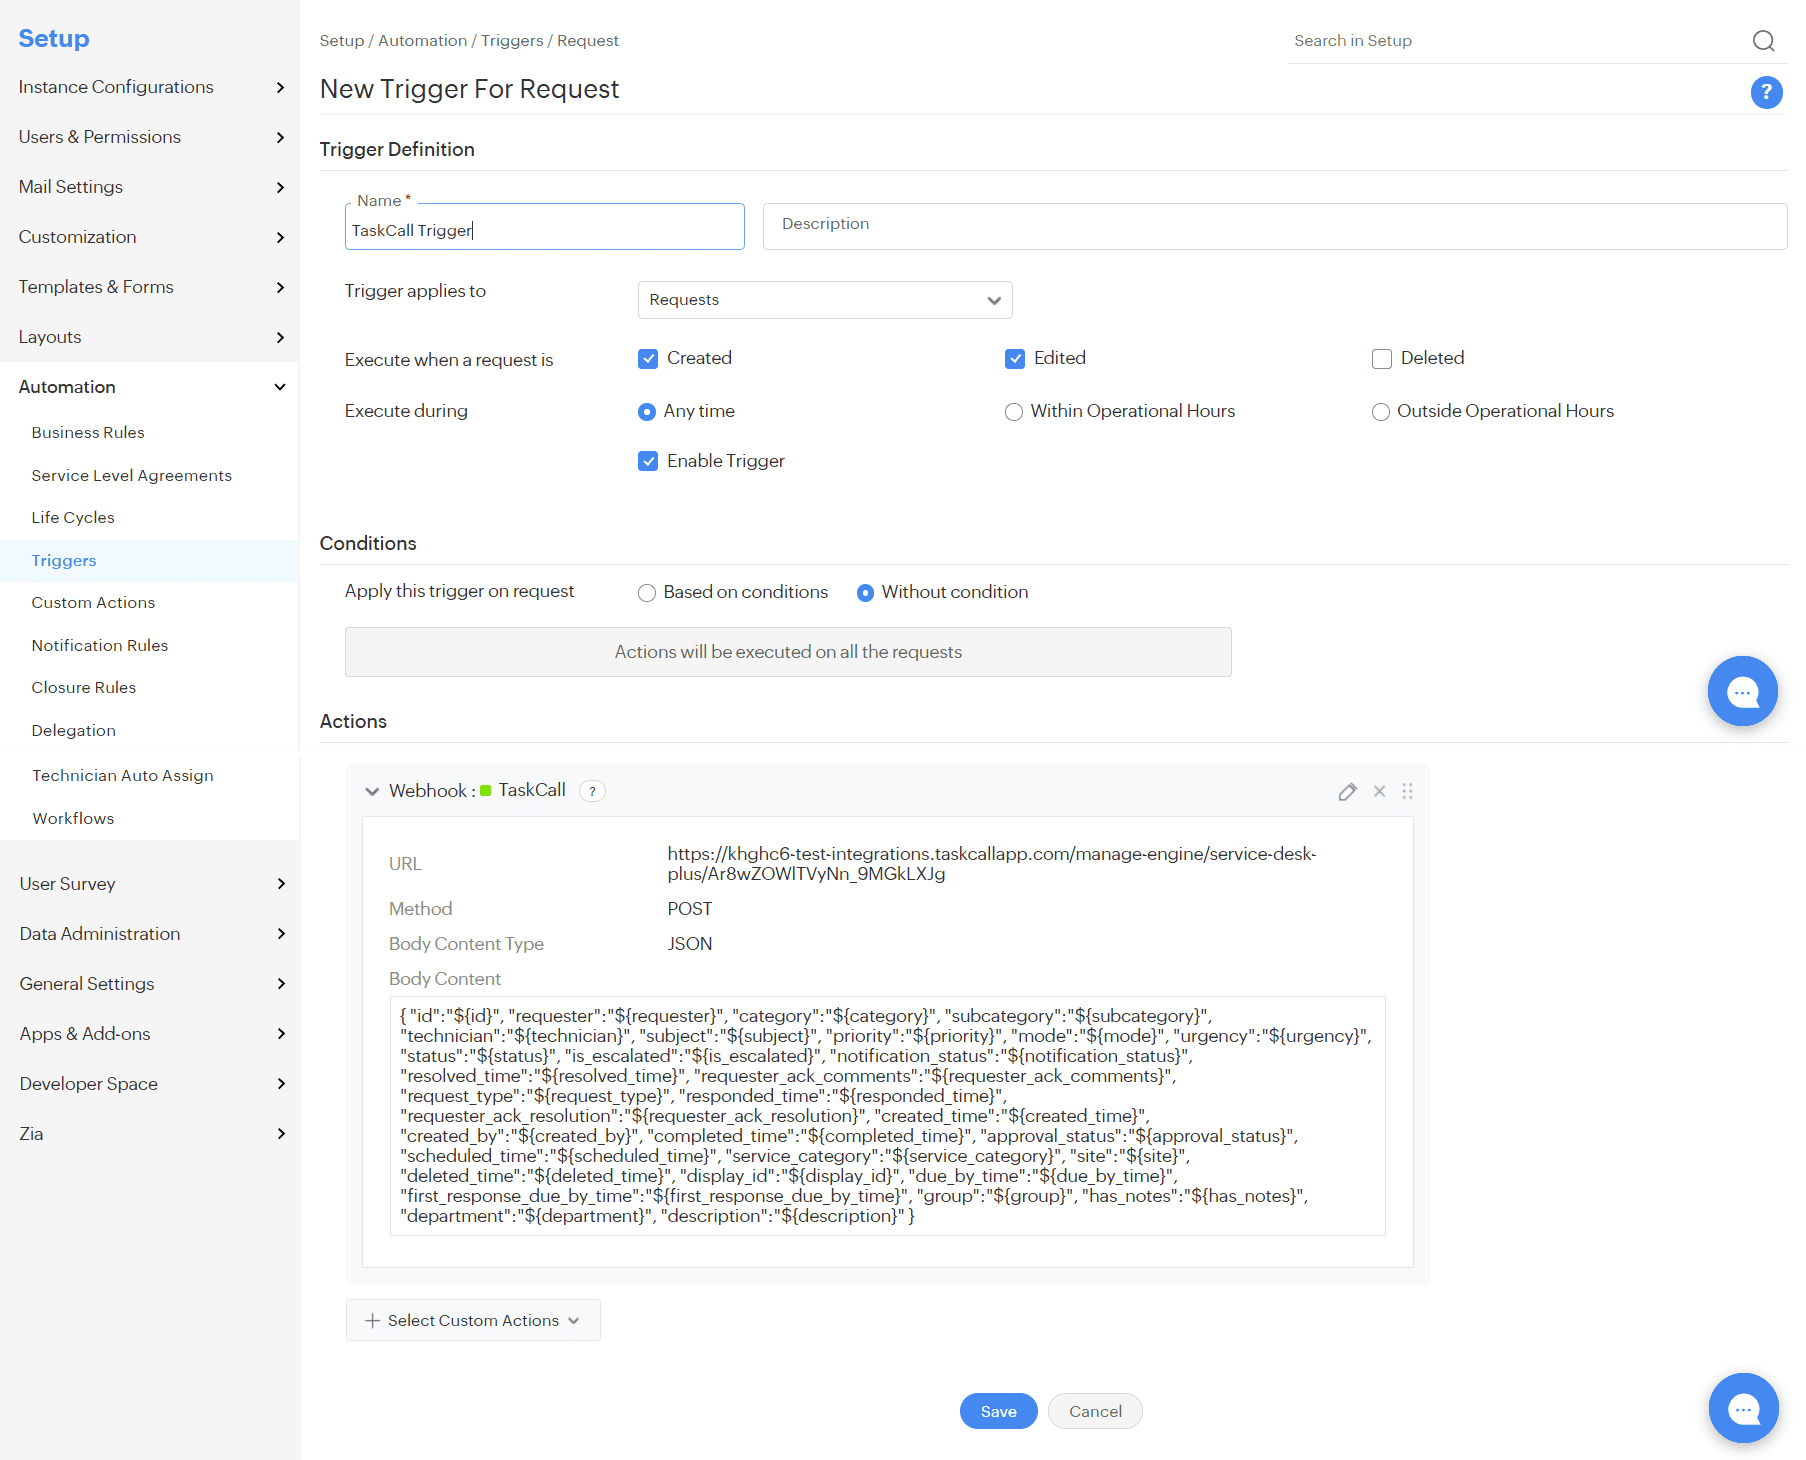Save the new trigger

pos(998,1411)
